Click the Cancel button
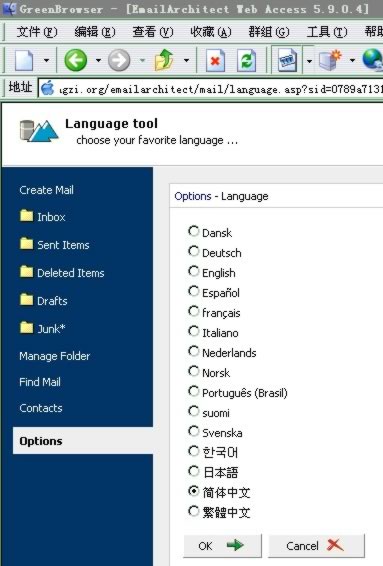This screenshot has height=566, width=383. point(316,545)
